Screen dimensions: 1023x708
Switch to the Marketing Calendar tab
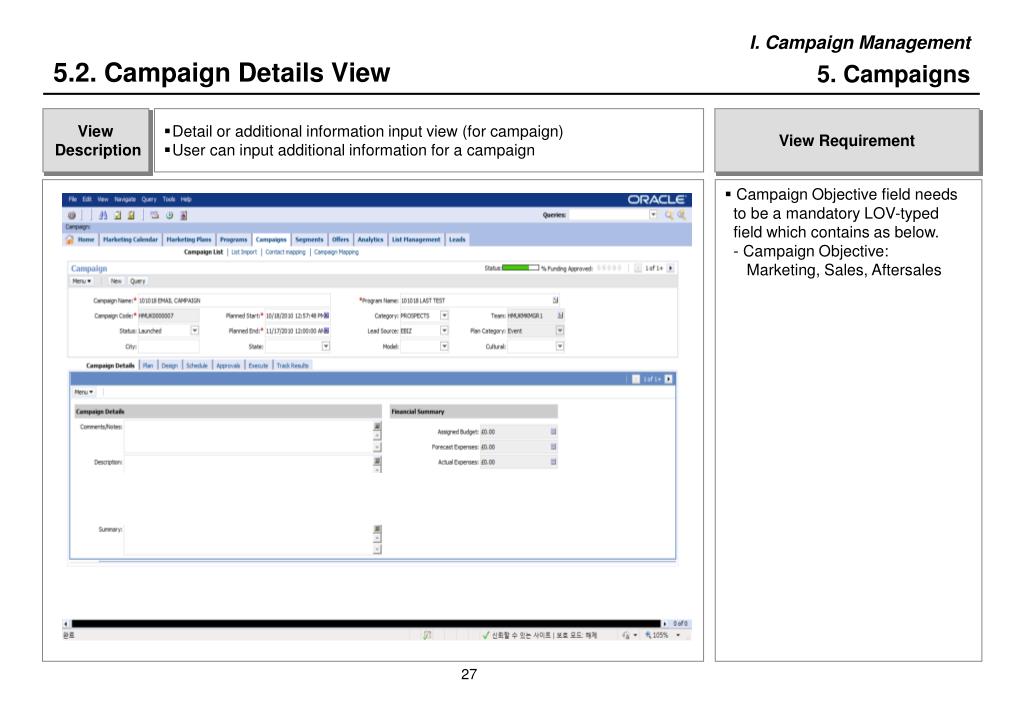[130, 239]
